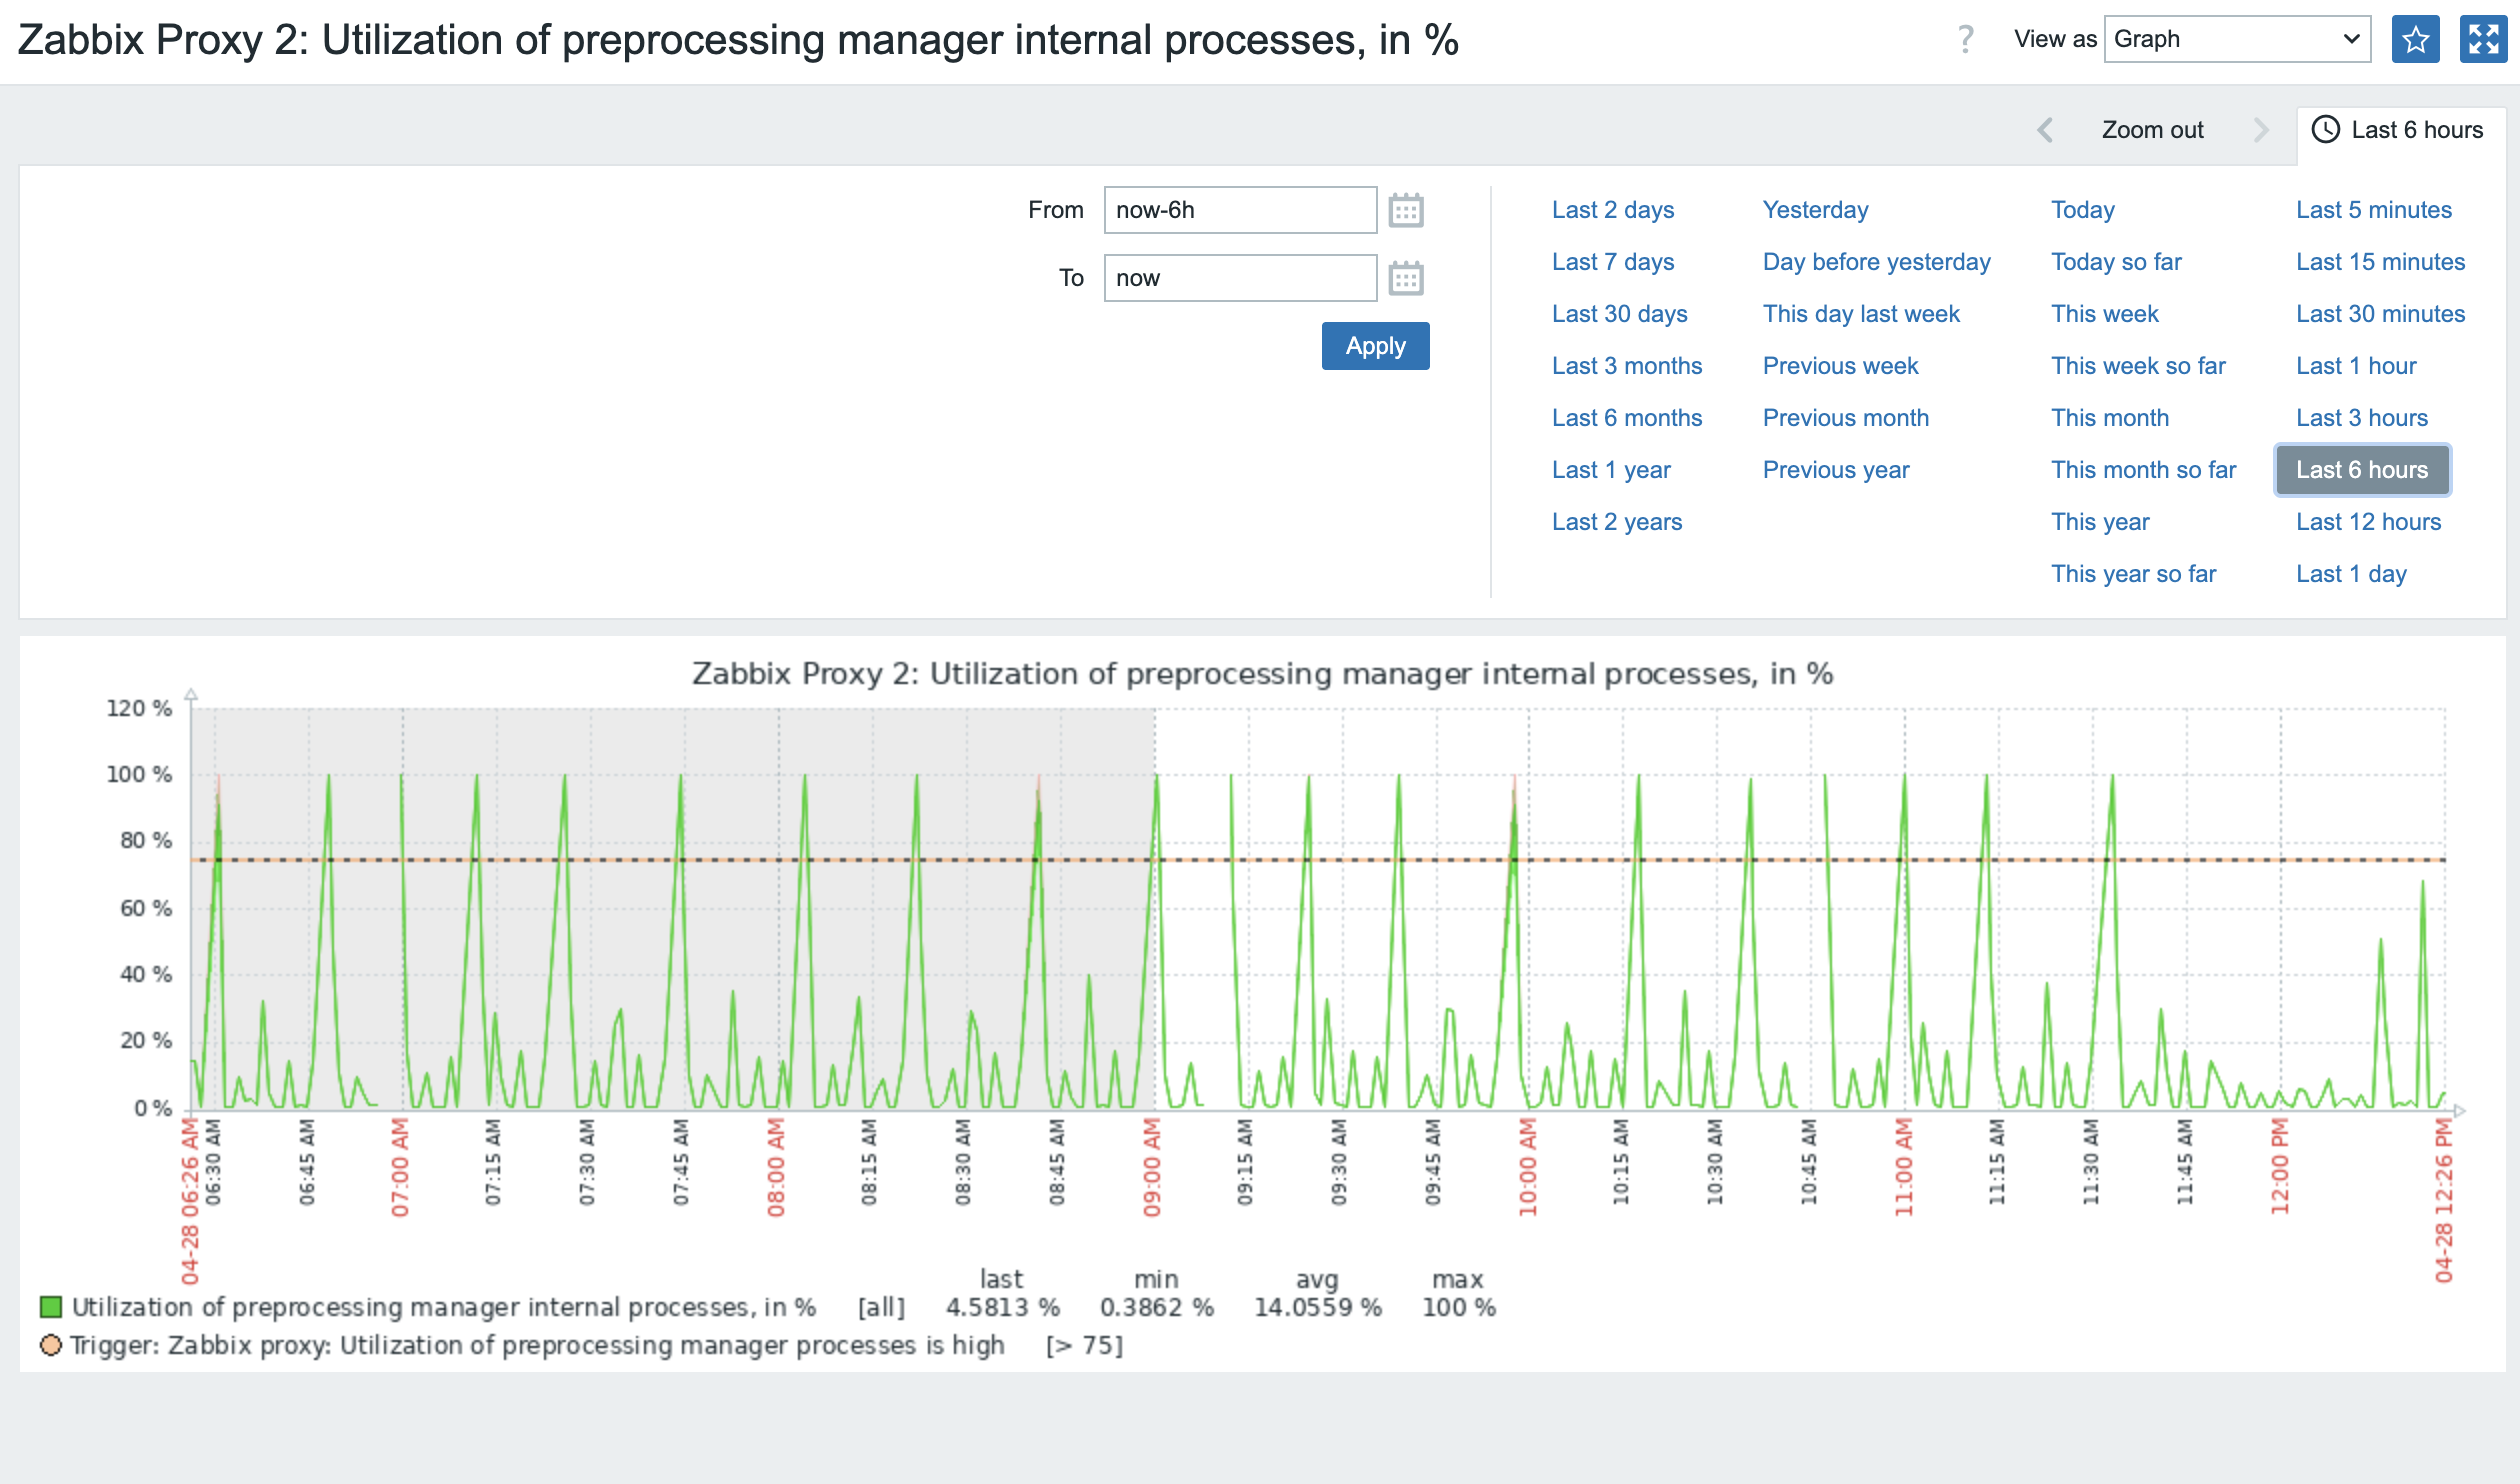Pick the Last 12 hours range

coord(2369,522)
